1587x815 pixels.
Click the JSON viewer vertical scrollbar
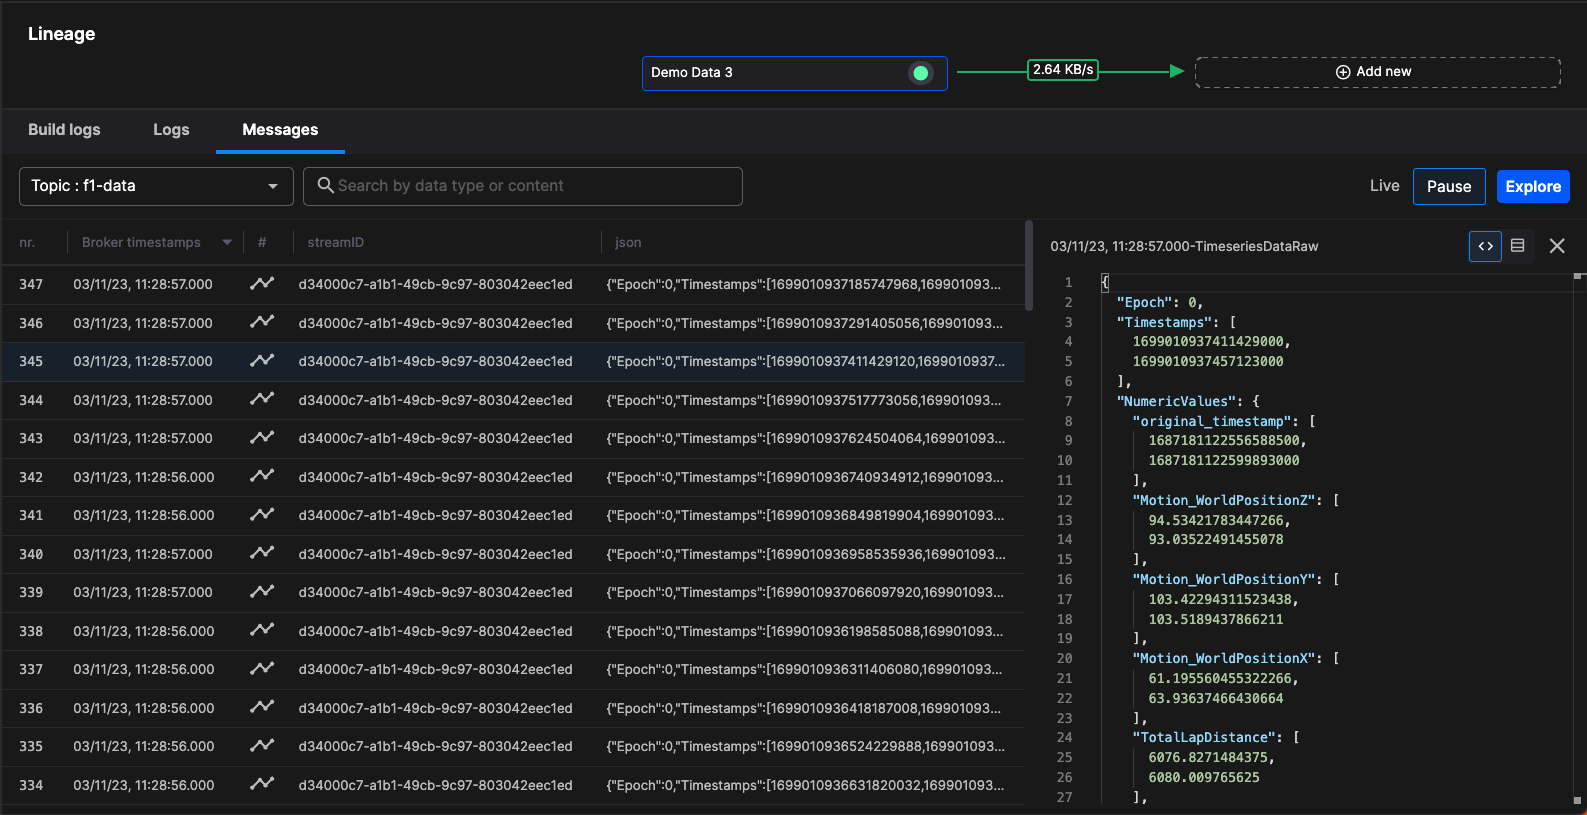1579,540
